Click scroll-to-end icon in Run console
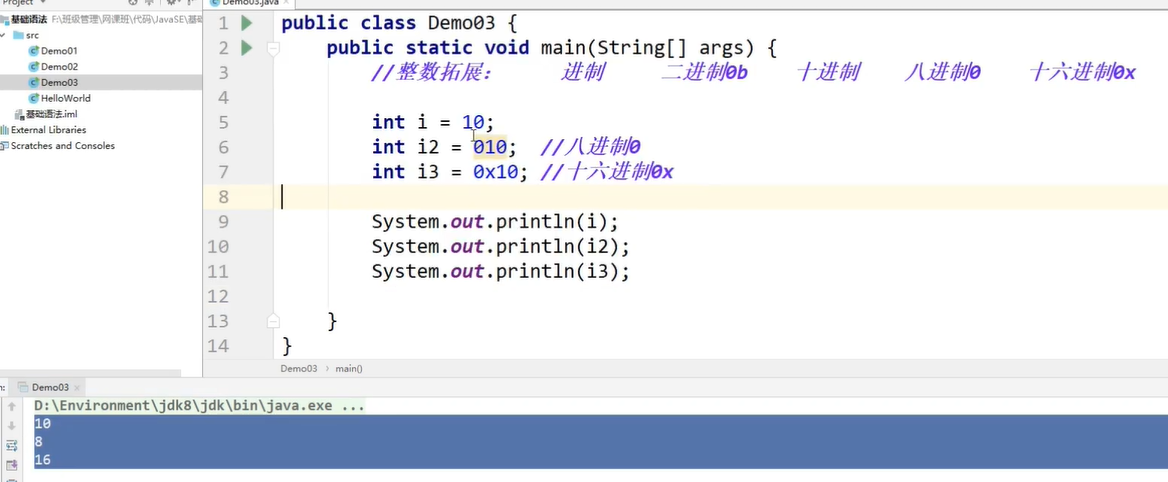This screenshot has height=482, width=1168. click(x=12, y=465)
